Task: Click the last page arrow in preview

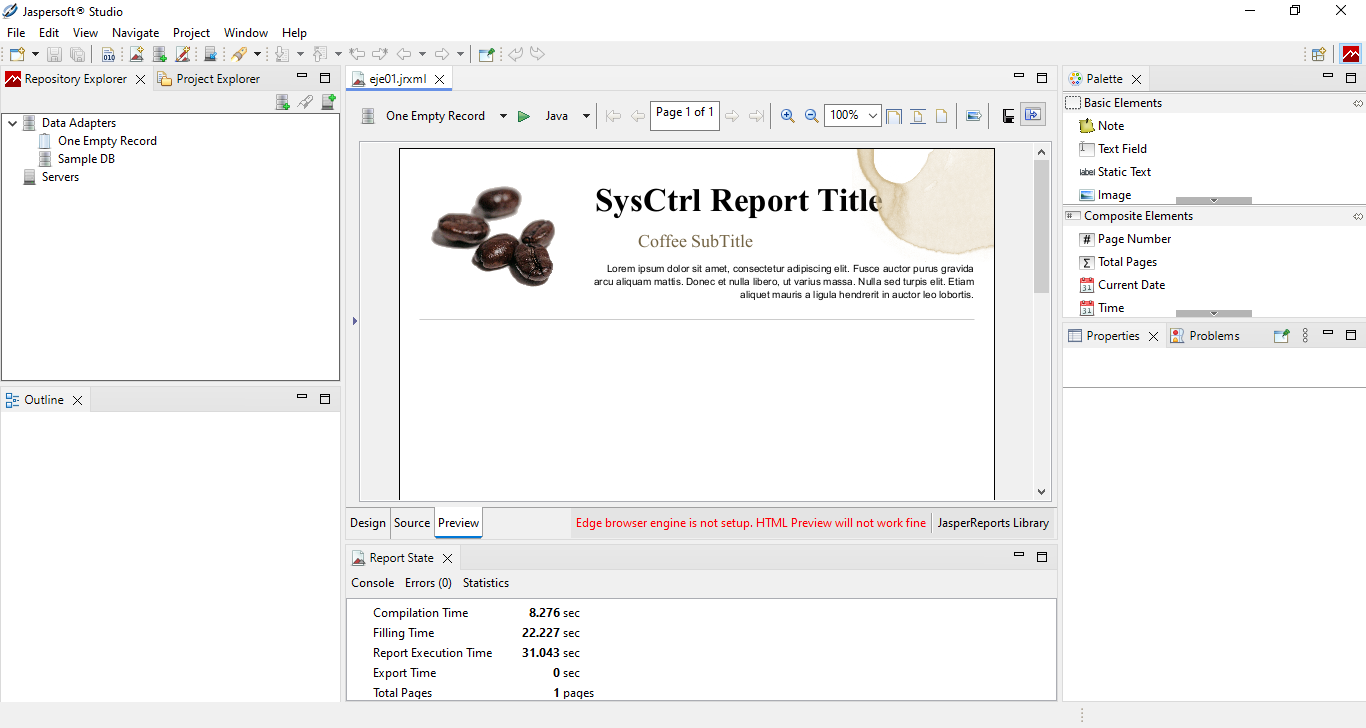Action: 757,116
